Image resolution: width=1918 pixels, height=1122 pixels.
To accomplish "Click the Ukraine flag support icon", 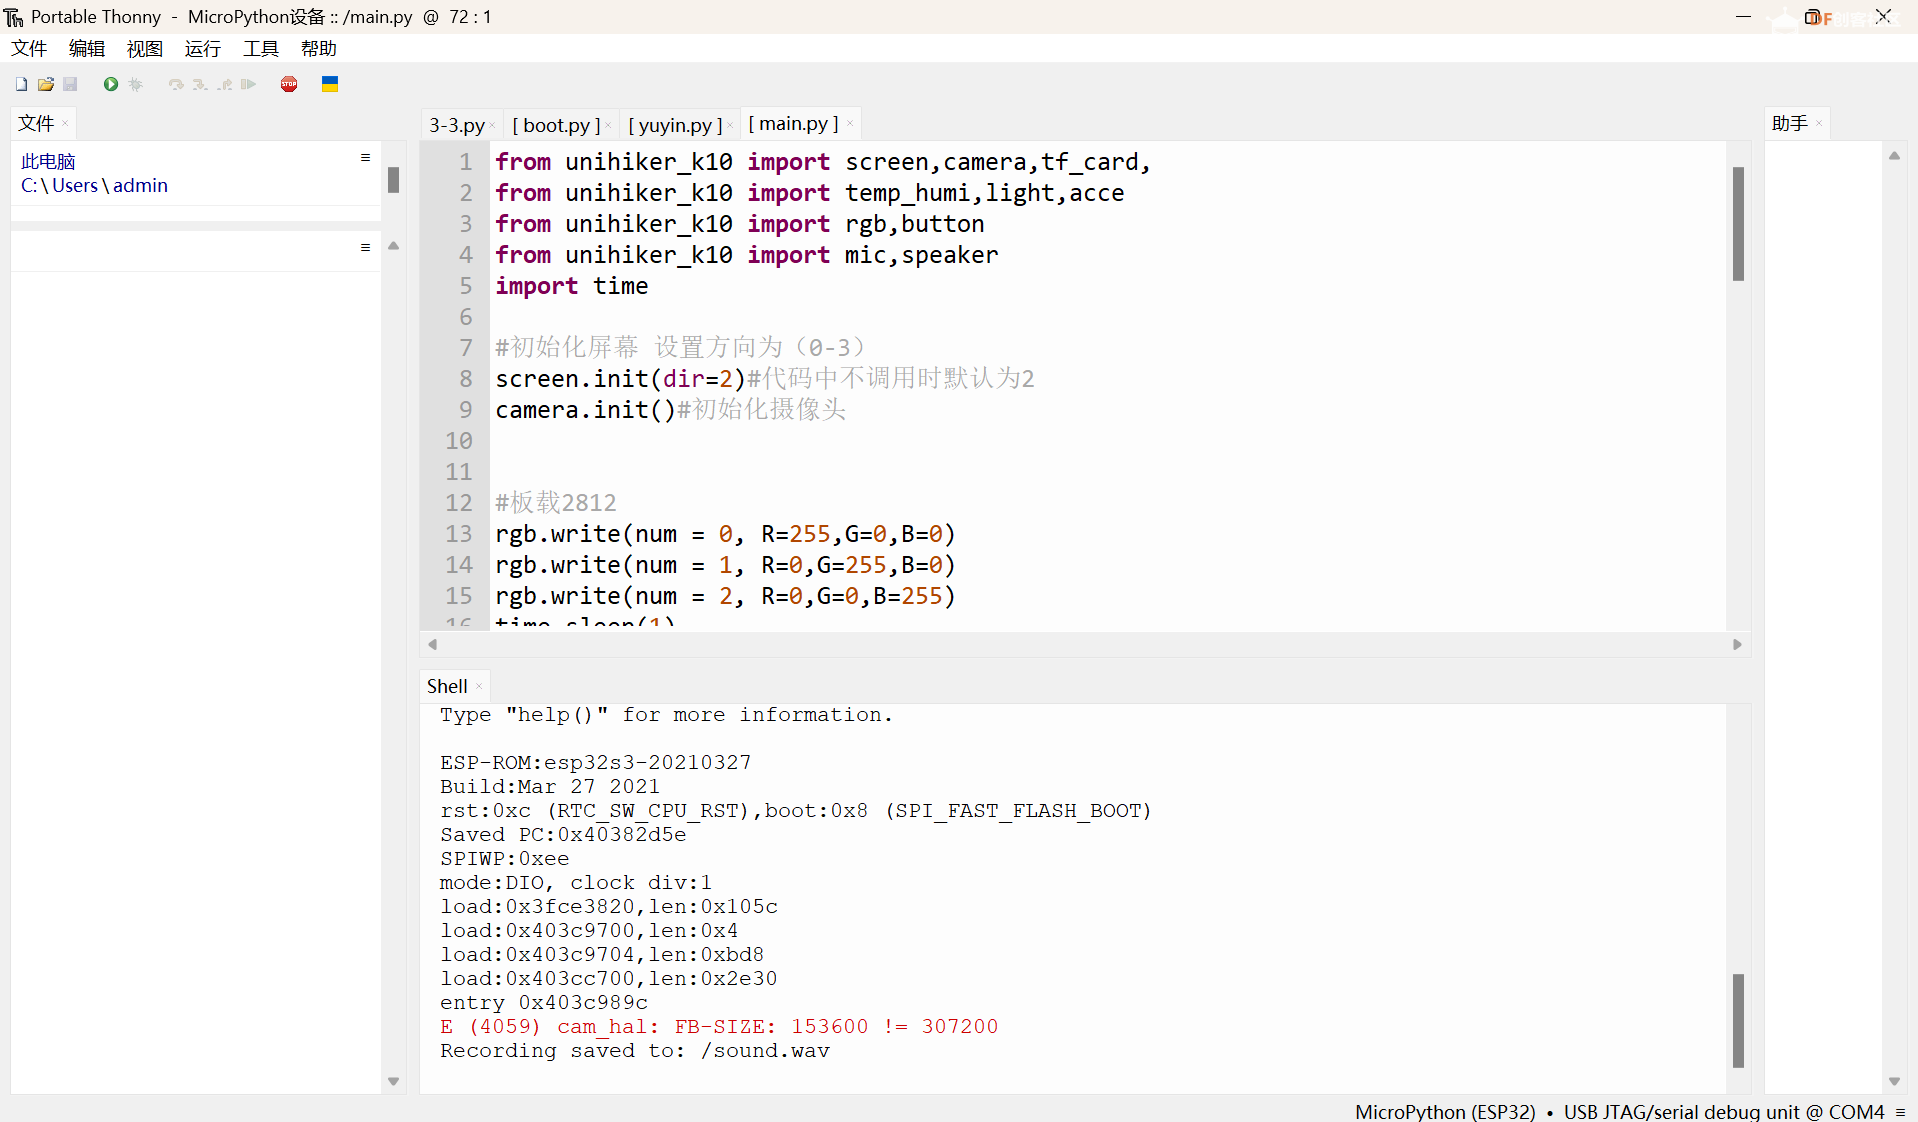I will pos(330,84).
